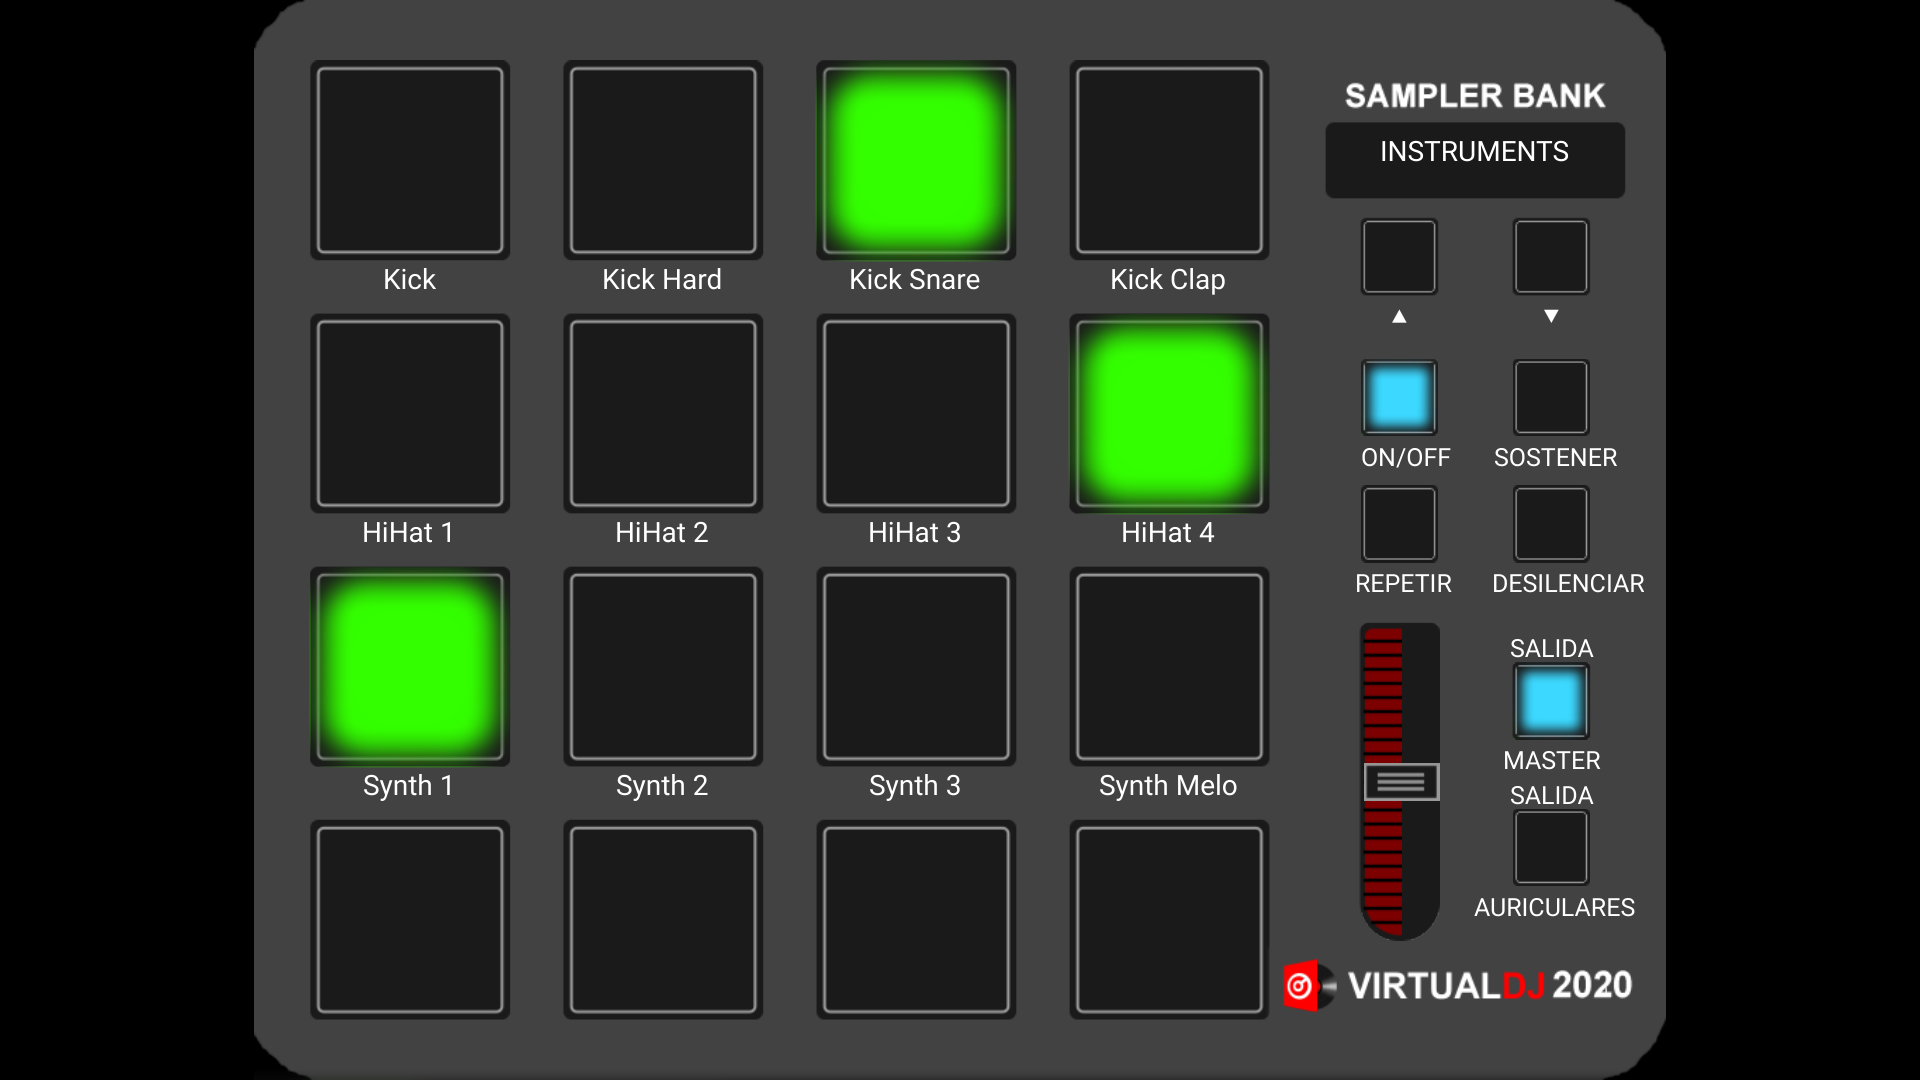1920x1080 pixels.
Task: Trigger the Synth 2 pad
Action: (663, 666)
